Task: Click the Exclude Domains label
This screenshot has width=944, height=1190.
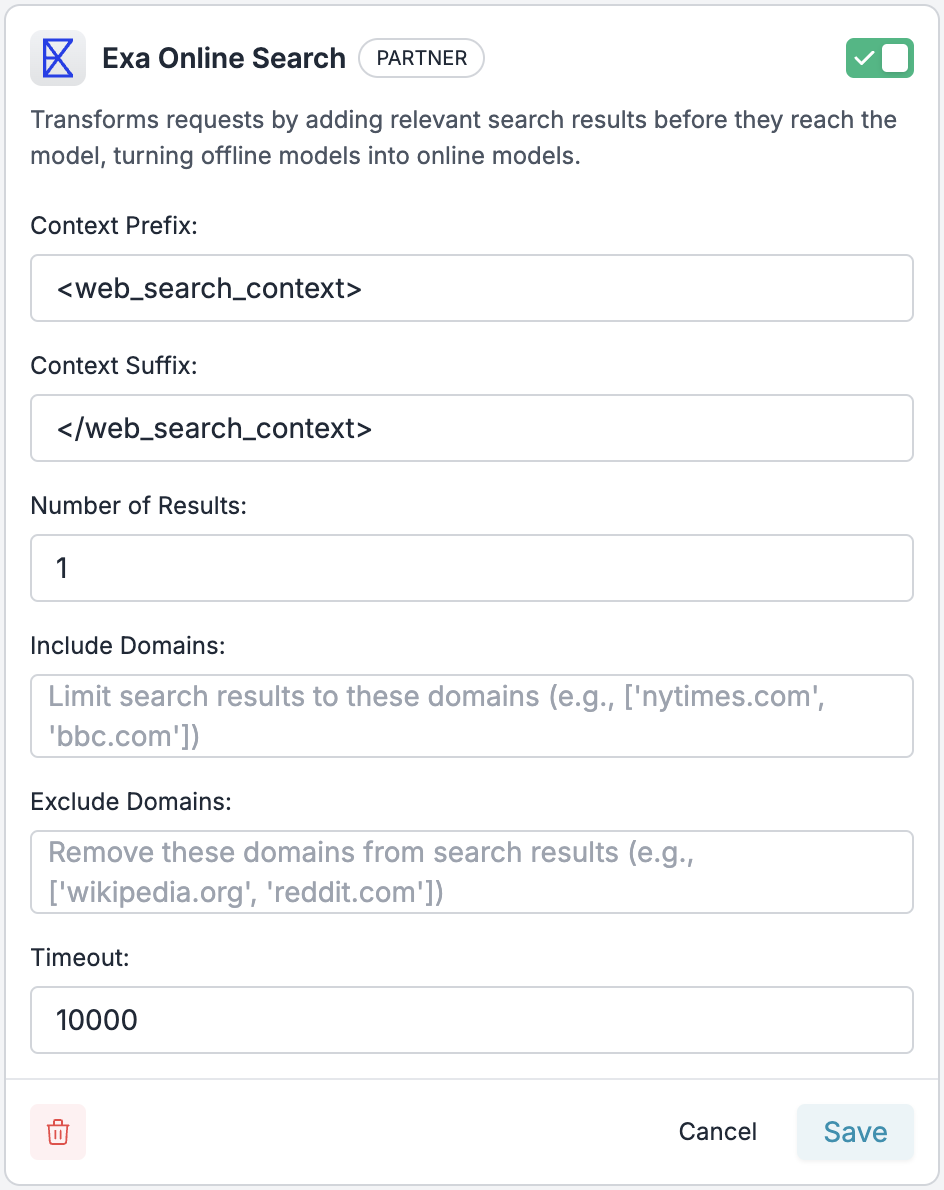Action: point(131,801)
